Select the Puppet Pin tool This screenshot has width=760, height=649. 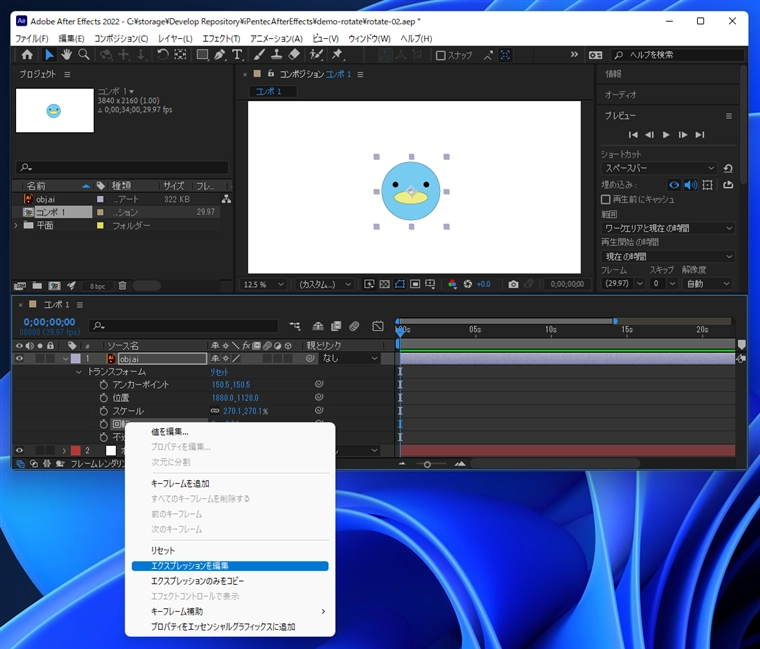click(337, 55)
